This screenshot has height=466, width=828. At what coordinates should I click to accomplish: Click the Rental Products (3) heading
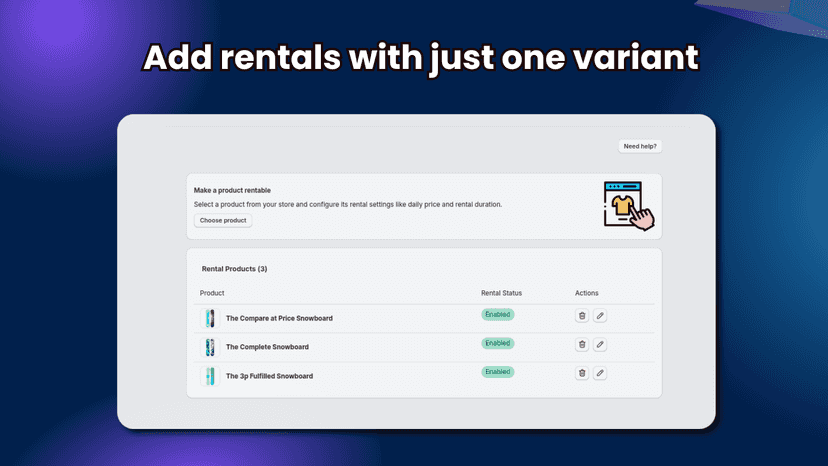[x=234, y=269]
